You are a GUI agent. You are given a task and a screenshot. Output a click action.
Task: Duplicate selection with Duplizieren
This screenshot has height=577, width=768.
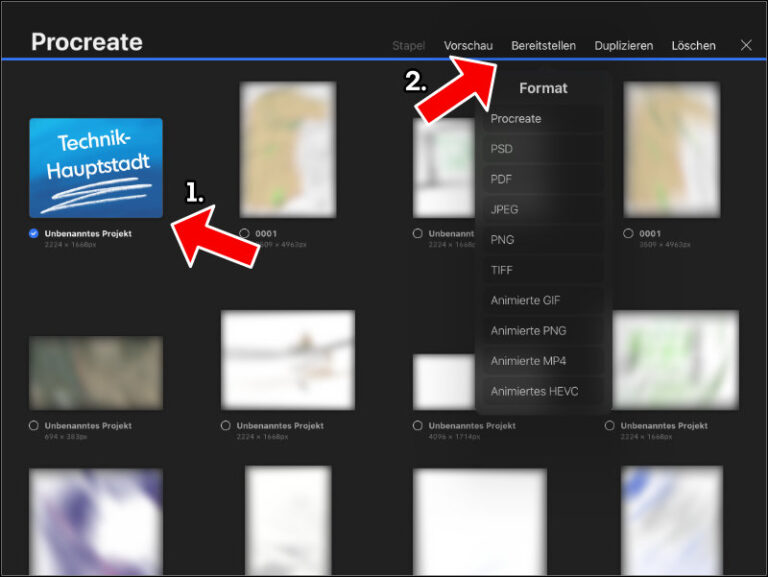(624, 46)
